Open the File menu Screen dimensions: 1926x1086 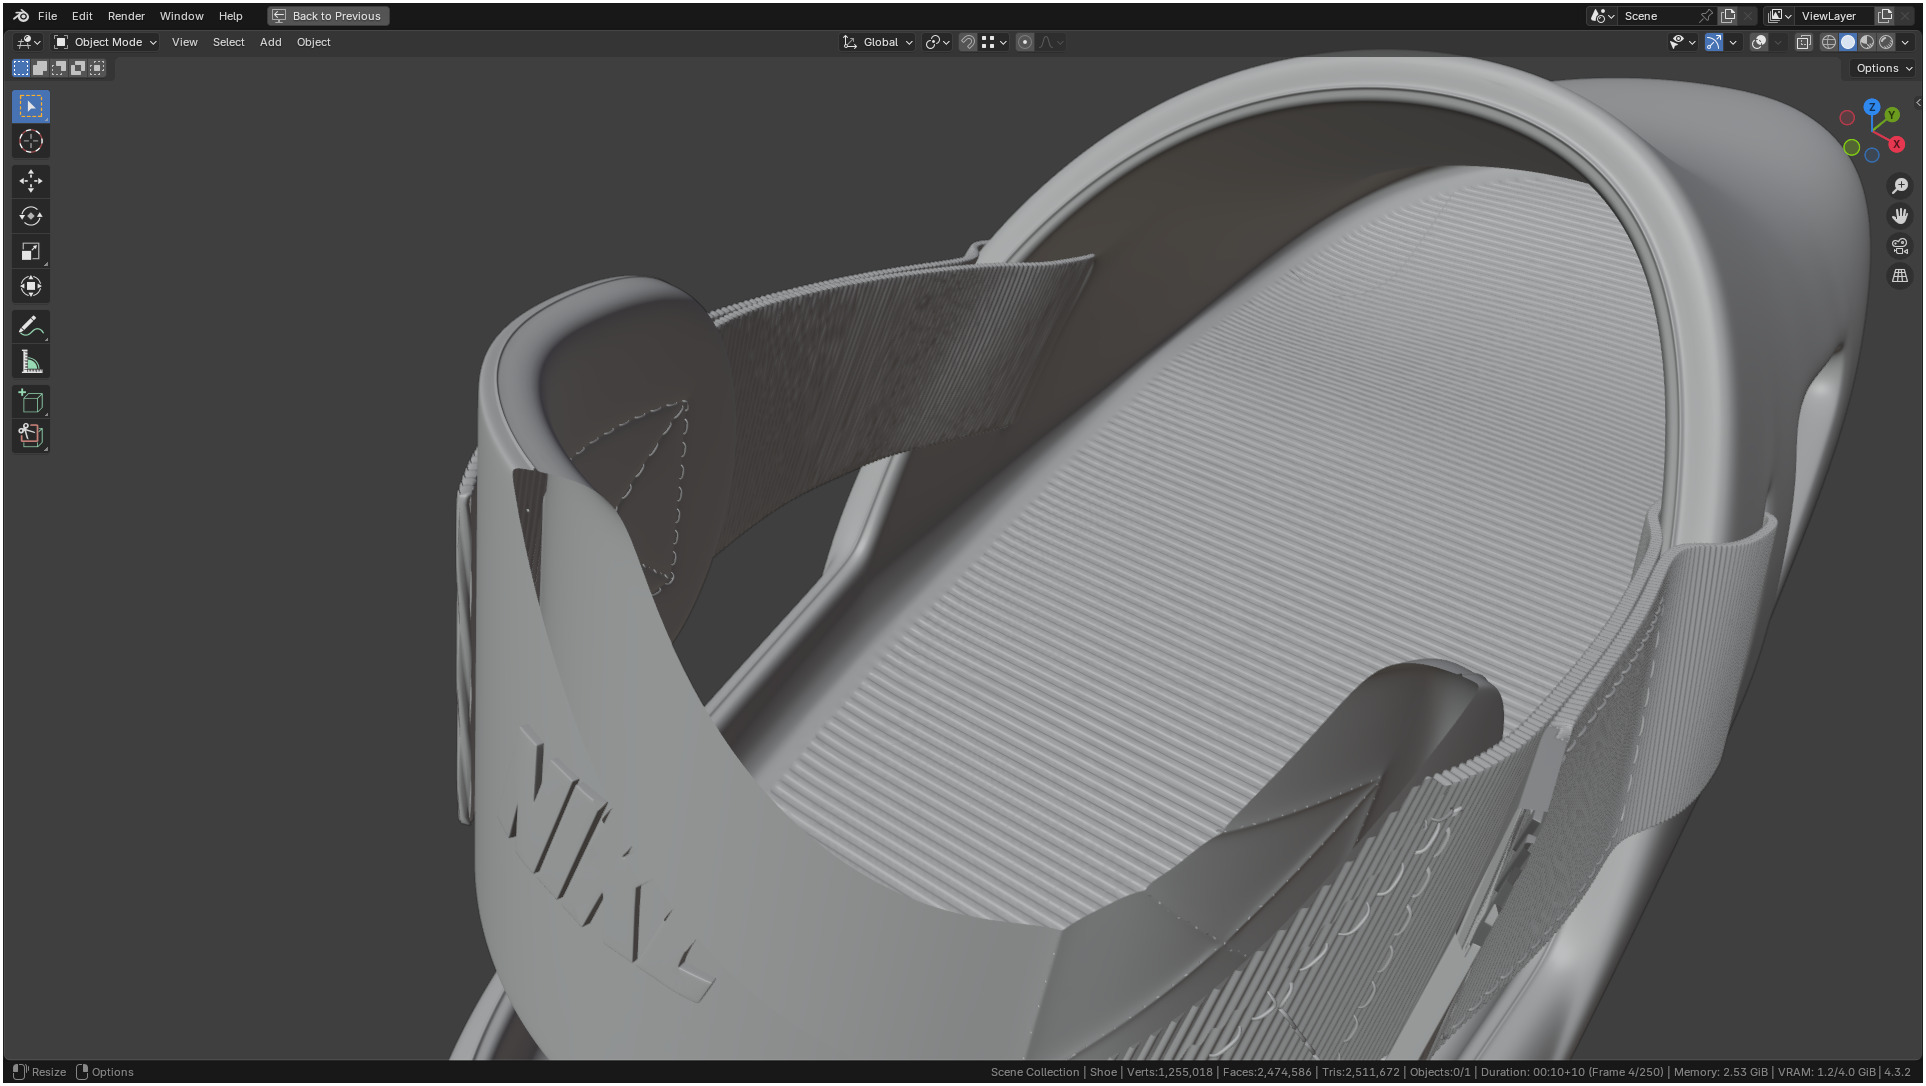point(47,16)
